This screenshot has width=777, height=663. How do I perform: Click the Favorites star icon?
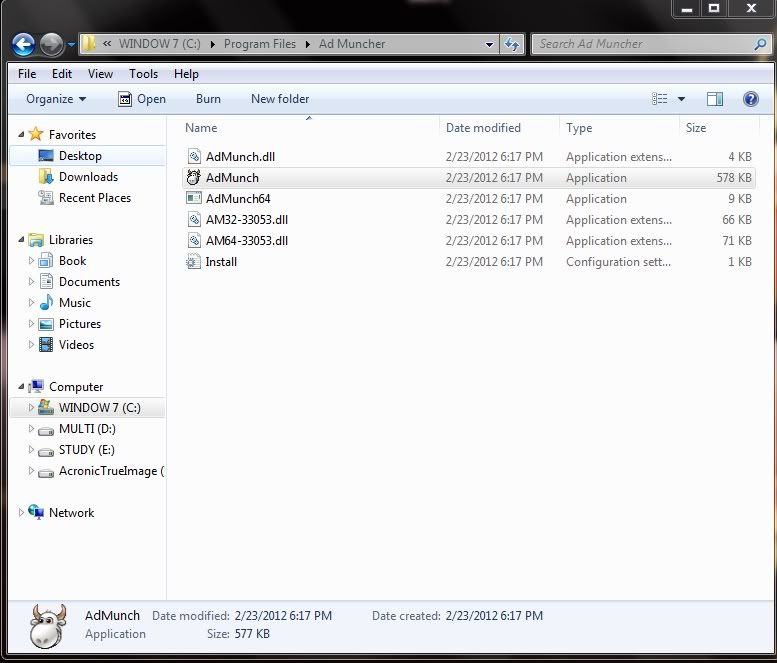point(36,134)
